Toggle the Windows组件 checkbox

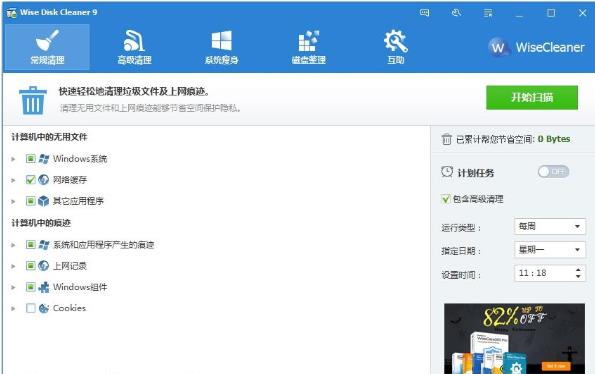pos(31,287)
